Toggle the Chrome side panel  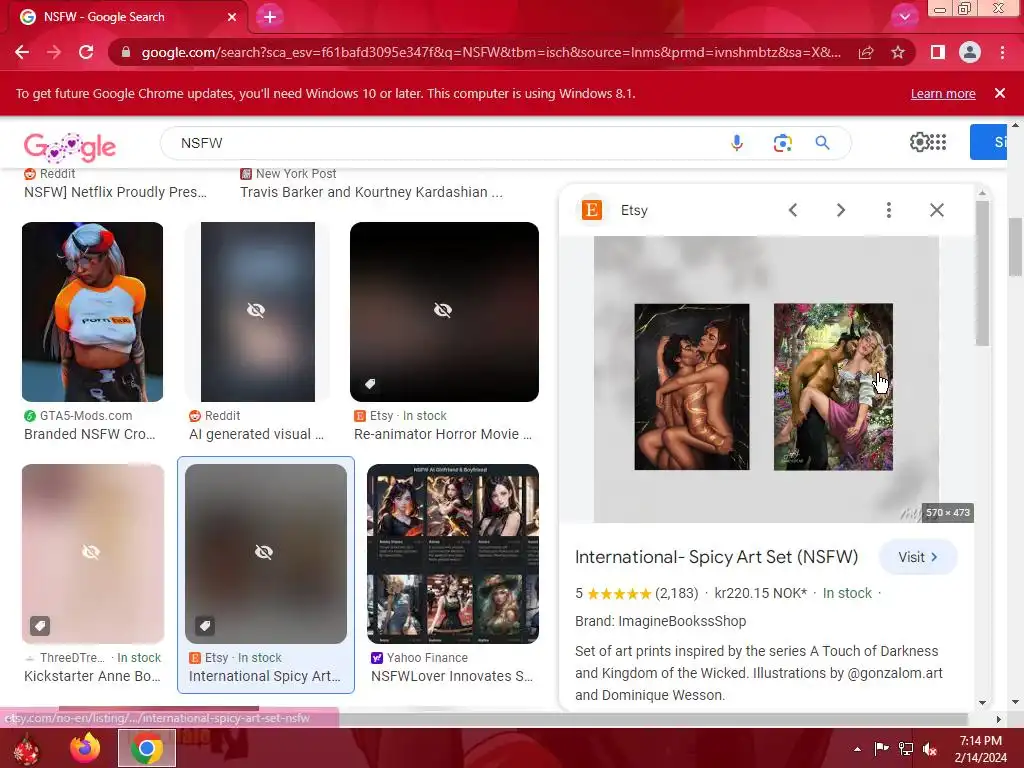click(x=938, y=52)
